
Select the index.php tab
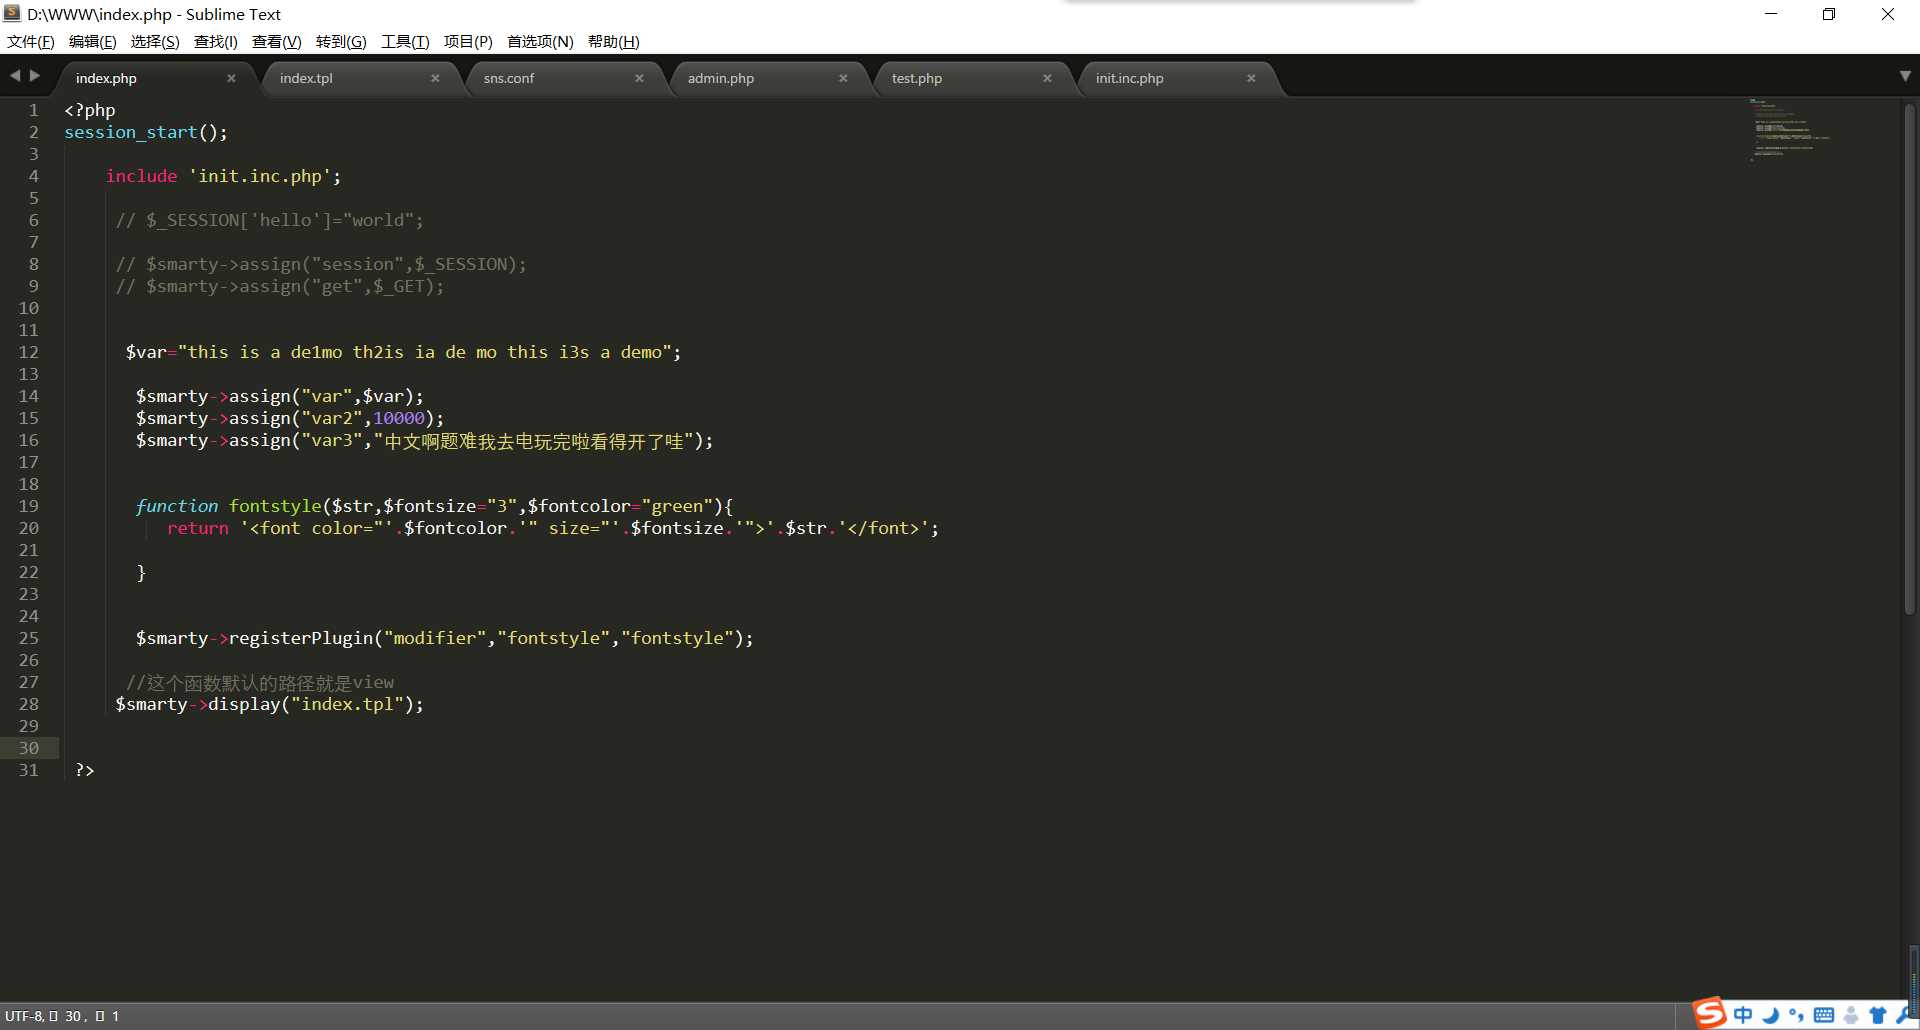point(156,78)
